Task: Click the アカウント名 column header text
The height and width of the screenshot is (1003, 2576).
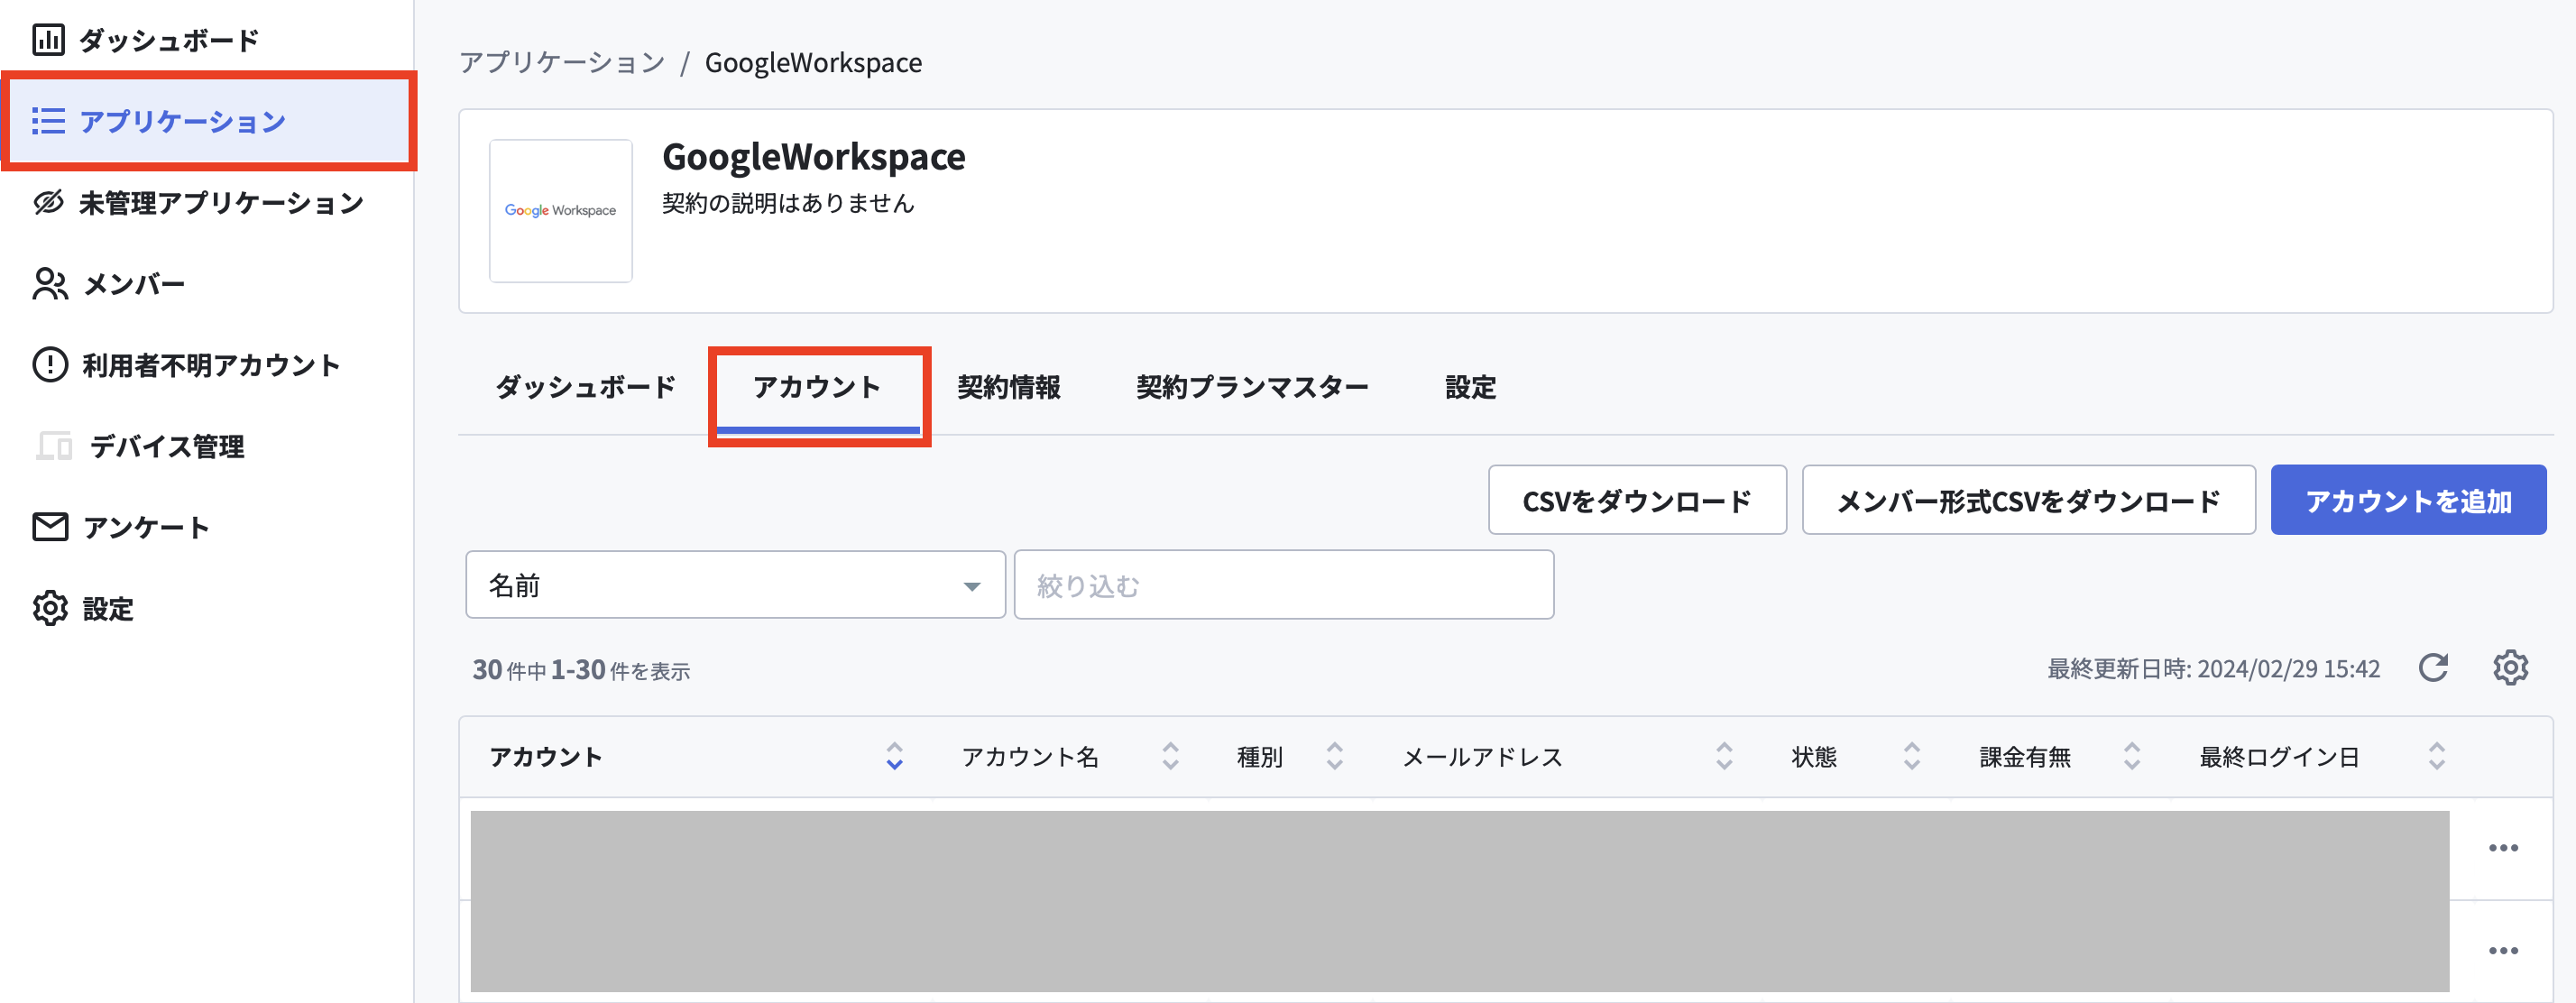Action: click(x=1030, y=757)
